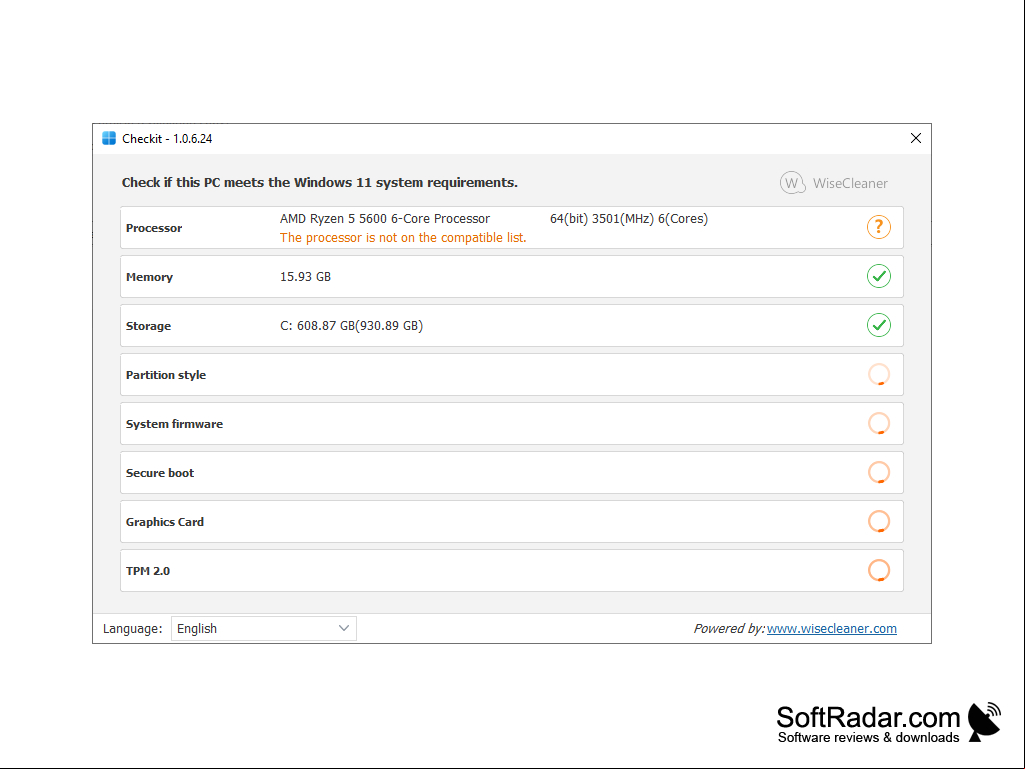1025x769 pixels.
Task: Click the Windows 11 requirements heading
Action: (320, 182)
